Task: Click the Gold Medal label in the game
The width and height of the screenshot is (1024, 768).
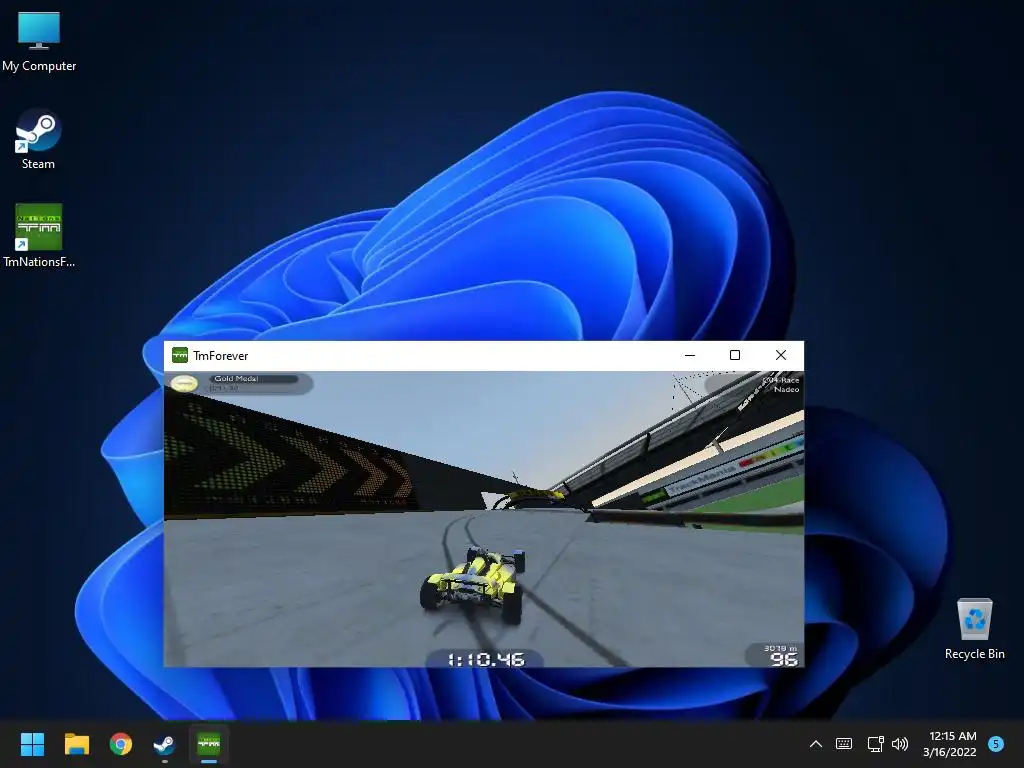Action: pos(236,379)
